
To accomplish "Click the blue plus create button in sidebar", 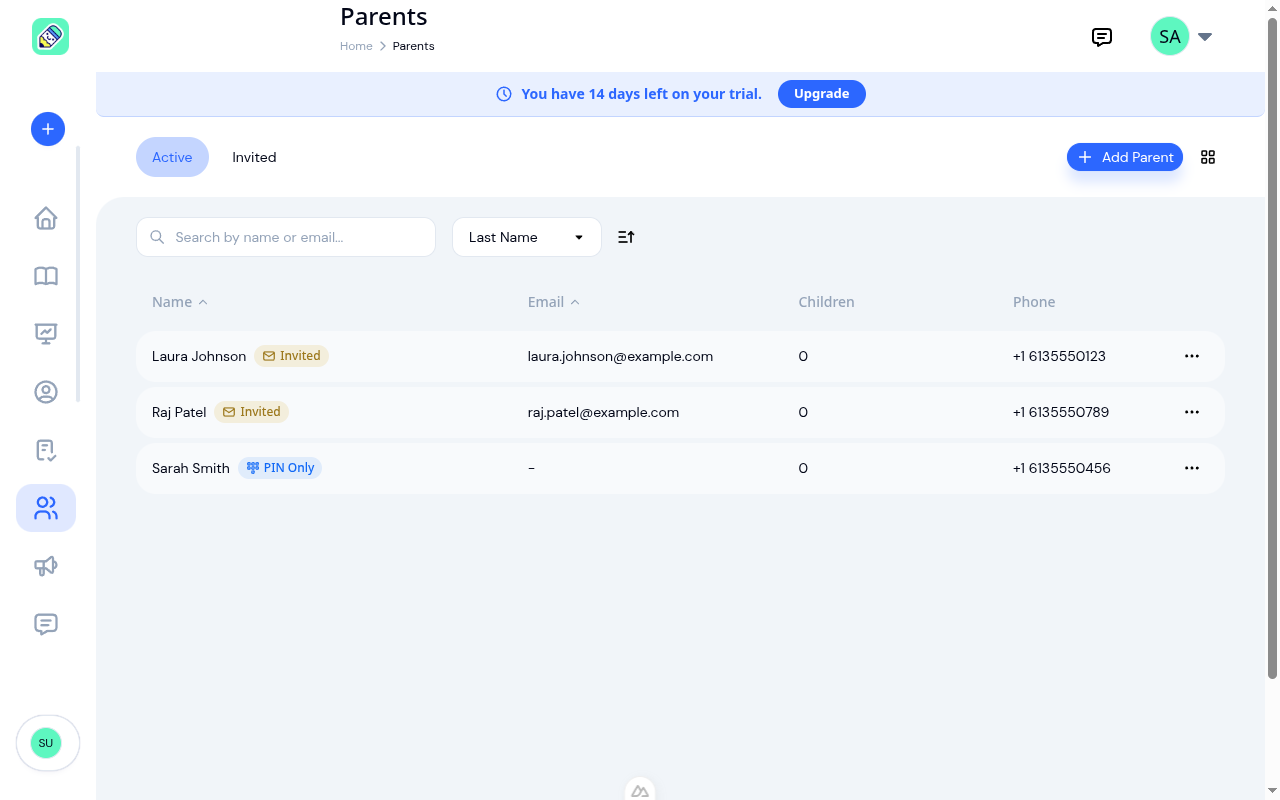I will 48,129.
